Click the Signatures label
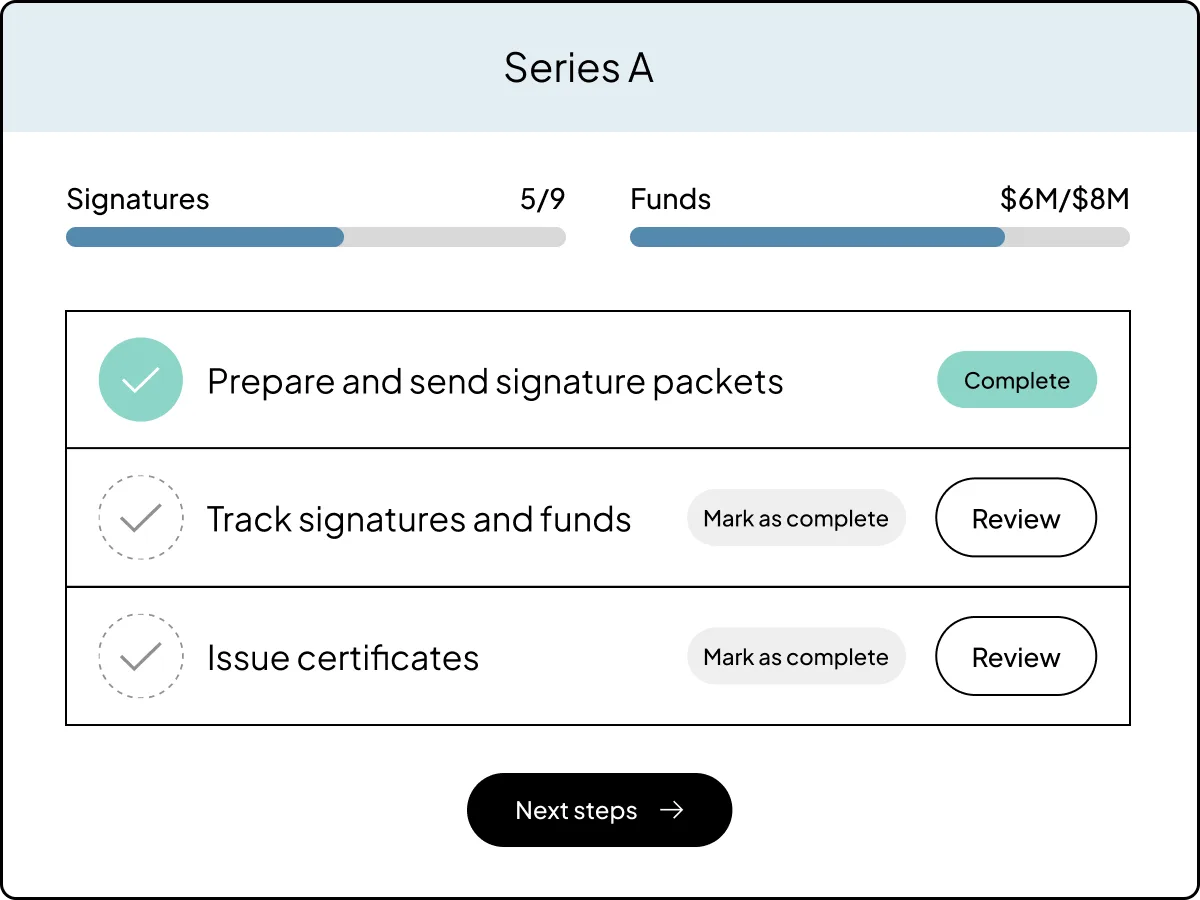Screen dimensions: 1200x900 pos(138,200)
